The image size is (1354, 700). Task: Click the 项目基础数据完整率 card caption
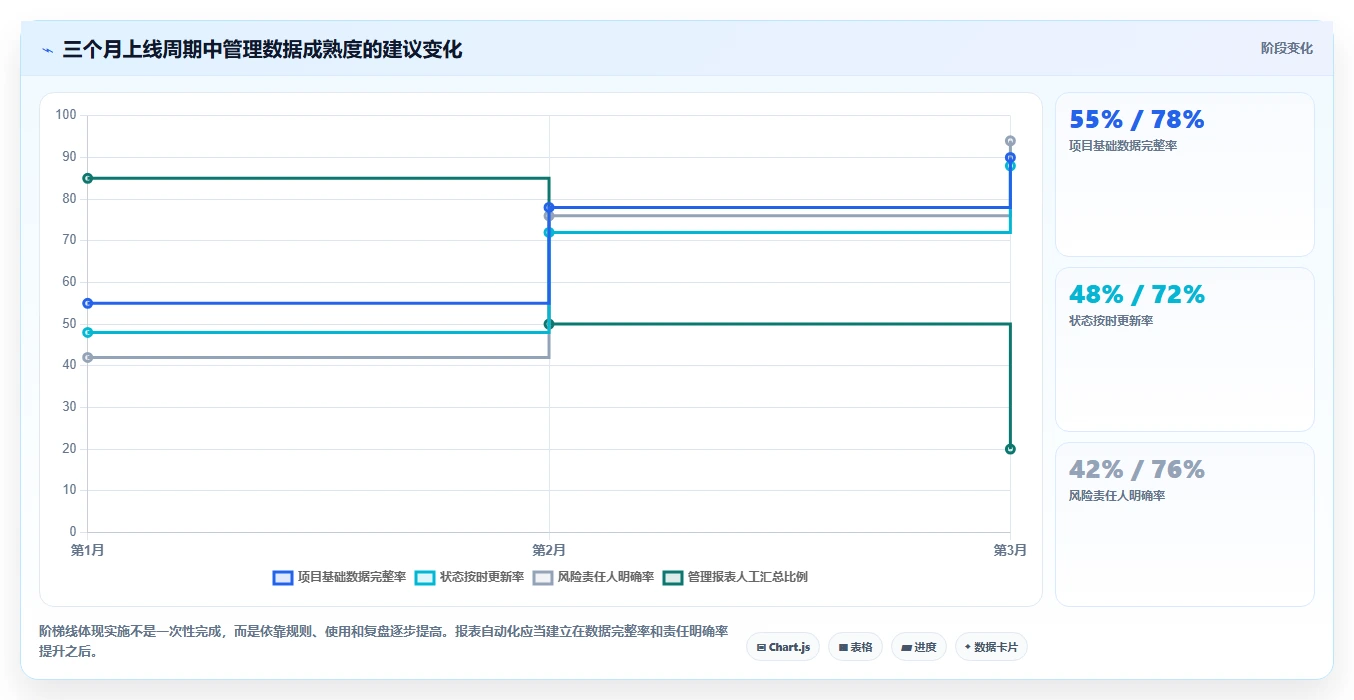[1123, 146]
